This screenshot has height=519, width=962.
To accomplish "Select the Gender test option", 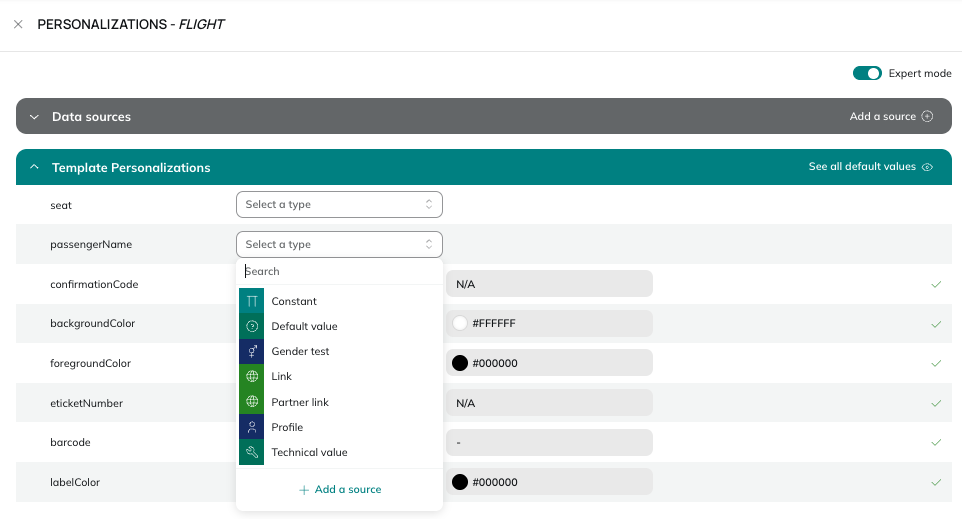I will click(x=339, y=352).
